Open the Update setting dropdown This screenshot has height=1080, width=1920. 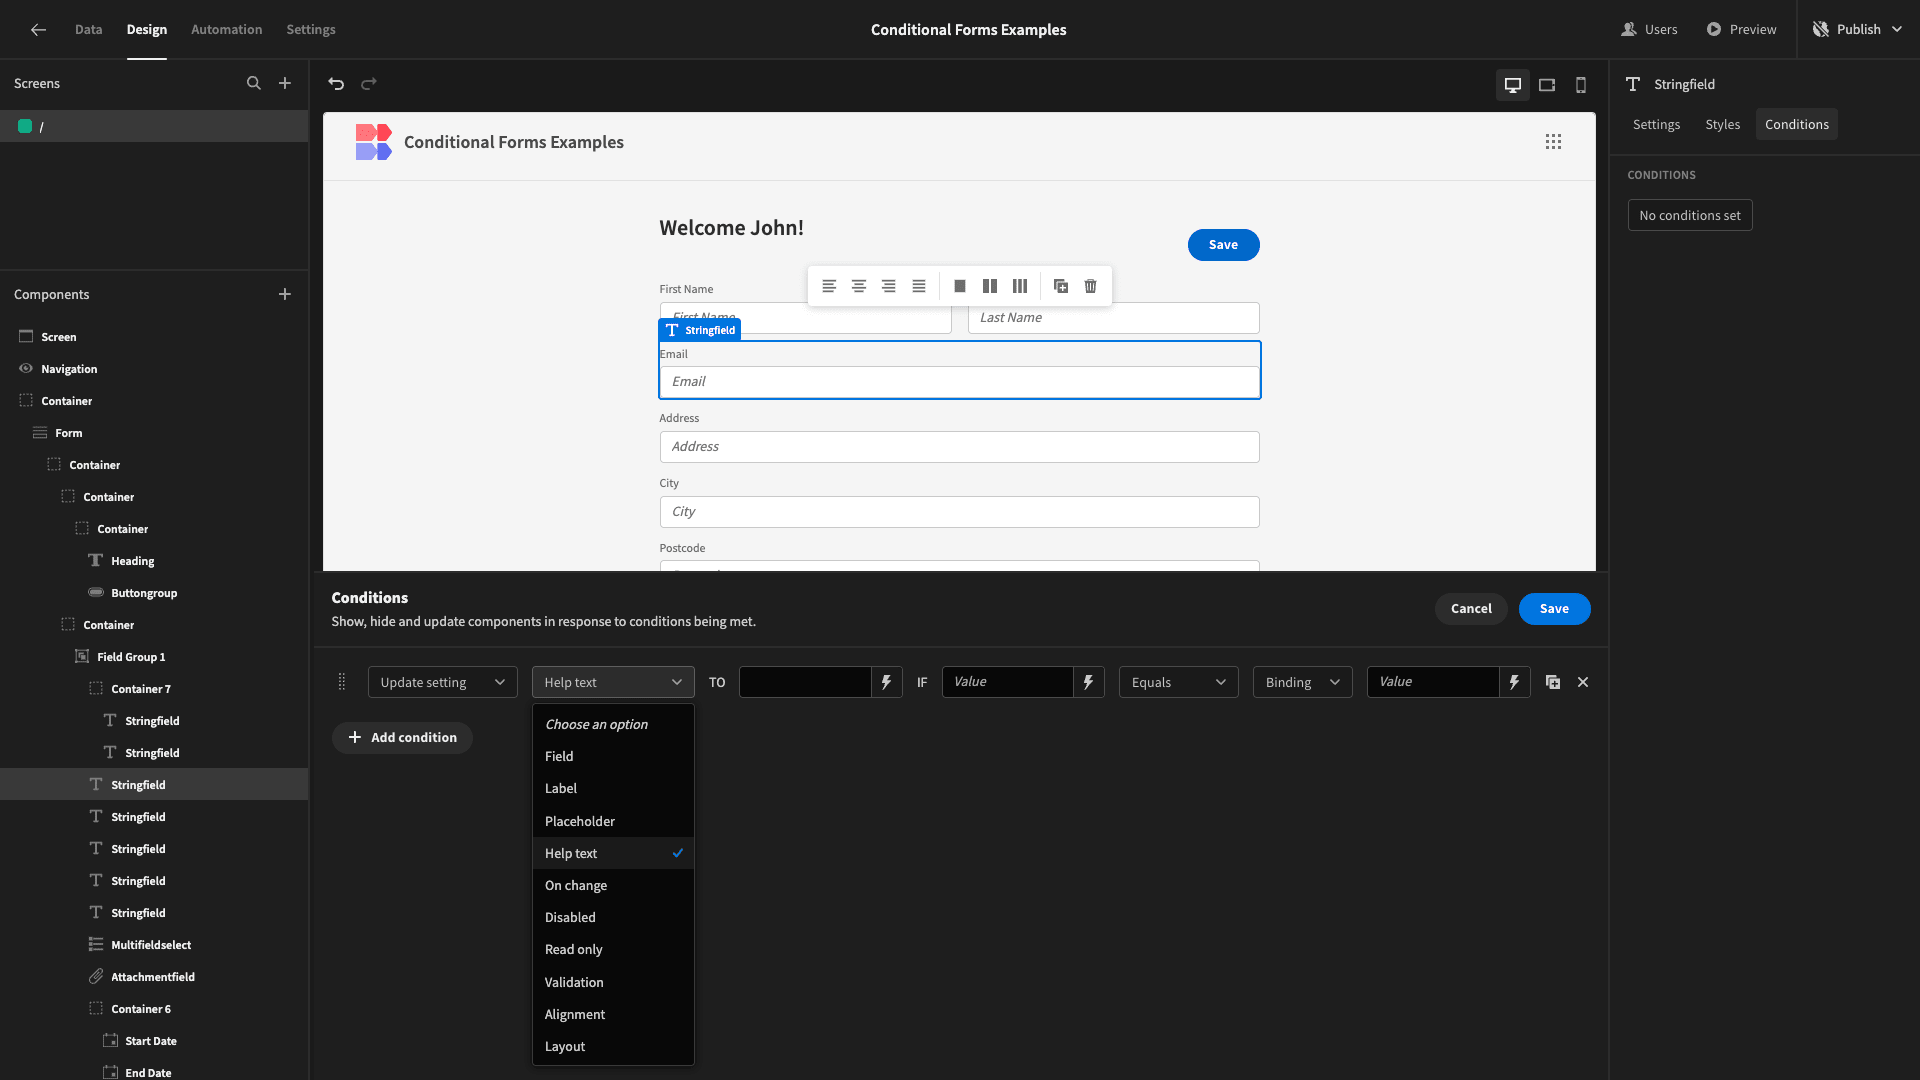click(443, 682)
